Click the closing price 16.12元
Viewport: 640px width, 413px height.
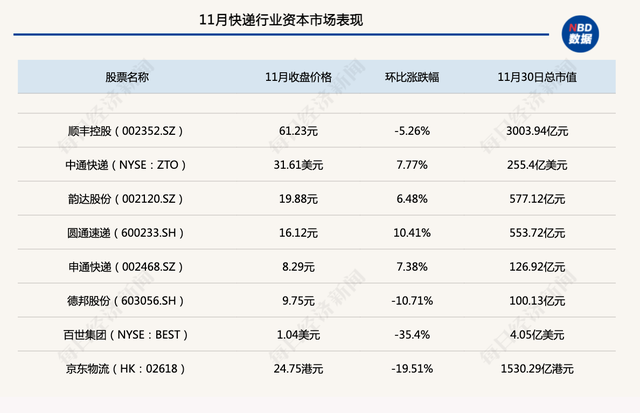(298, 233)
